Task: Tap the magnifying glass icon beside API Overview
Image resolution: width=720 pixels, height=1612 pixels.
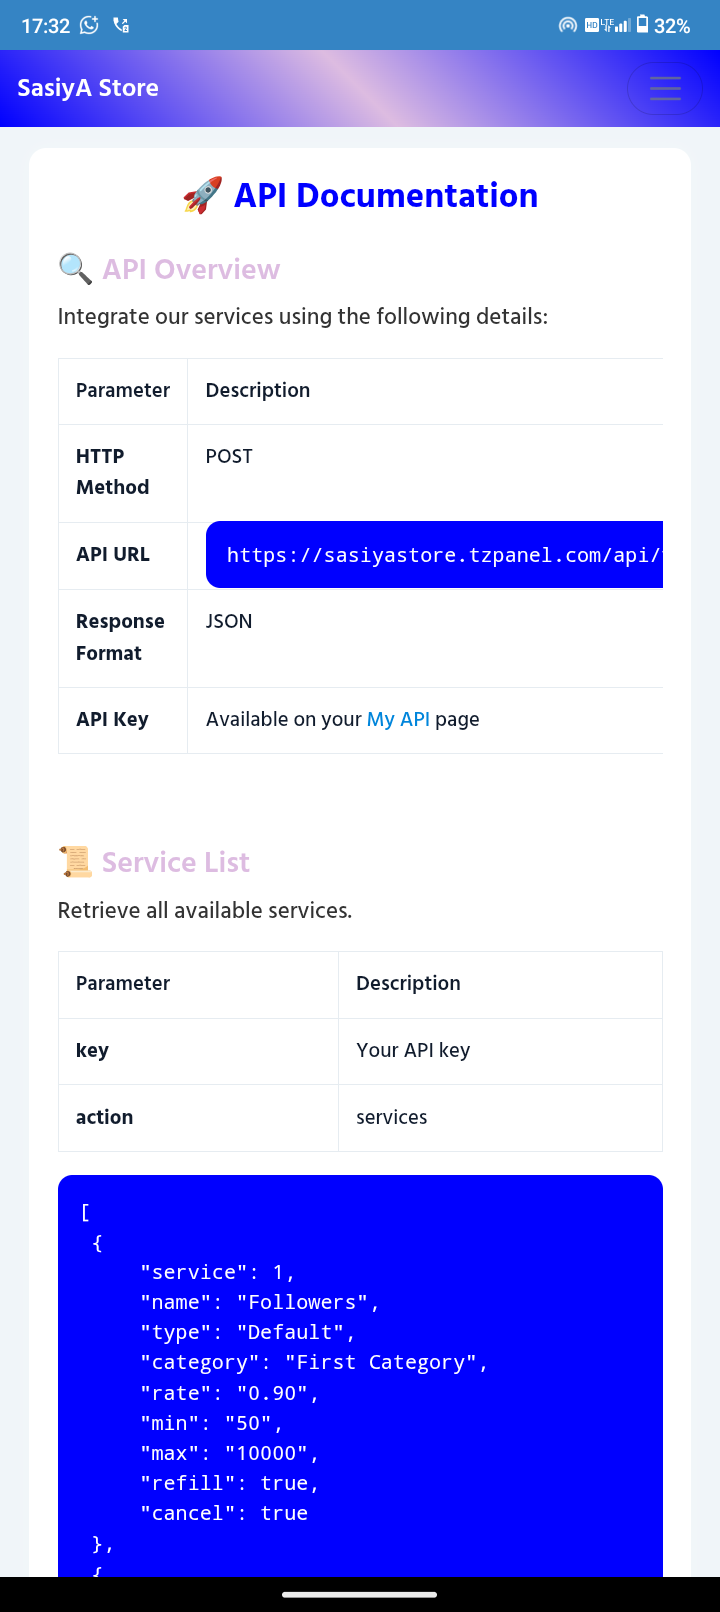Action: pos(76,269)
